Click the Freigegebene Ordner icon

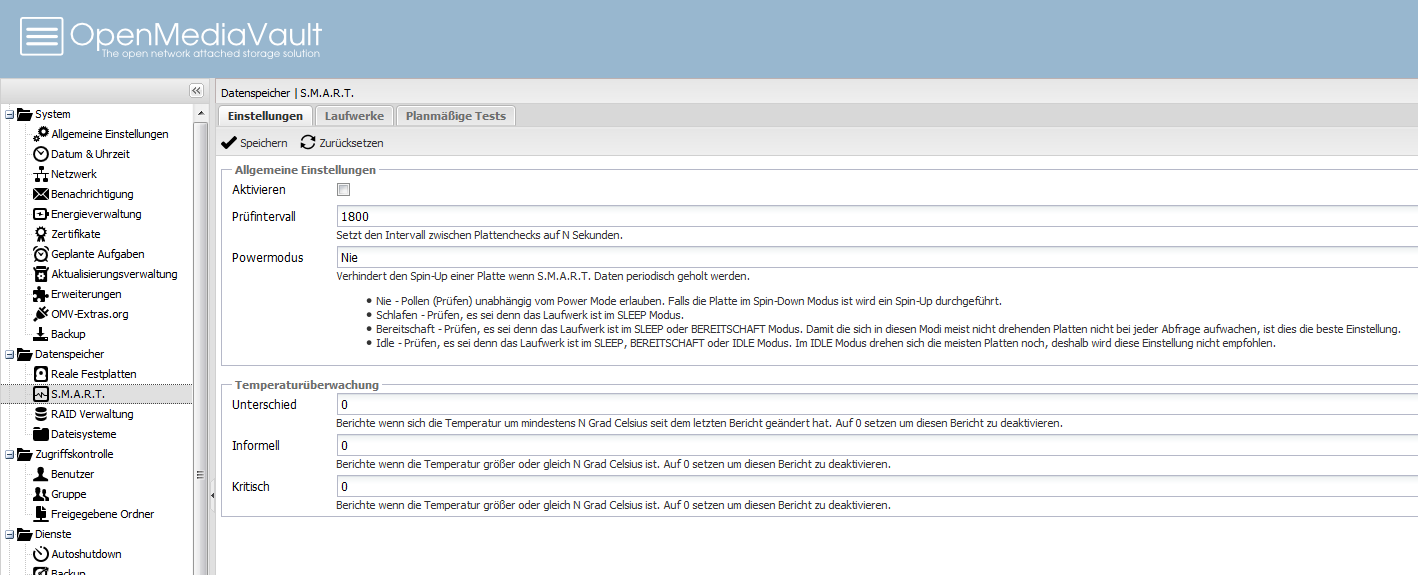coord(41,514)
